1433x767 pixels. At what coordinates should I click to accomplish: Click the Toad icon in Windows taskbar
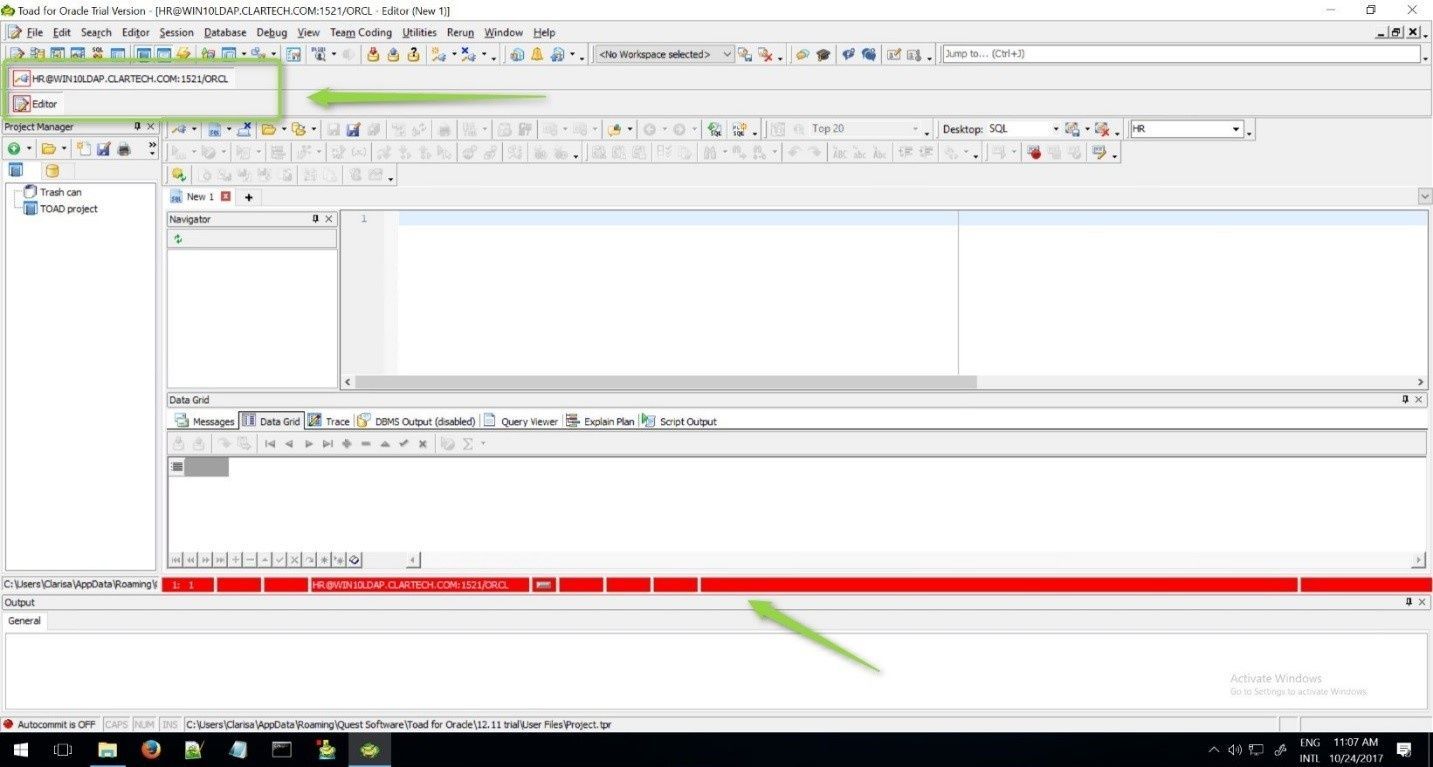[x=370, y=749]
